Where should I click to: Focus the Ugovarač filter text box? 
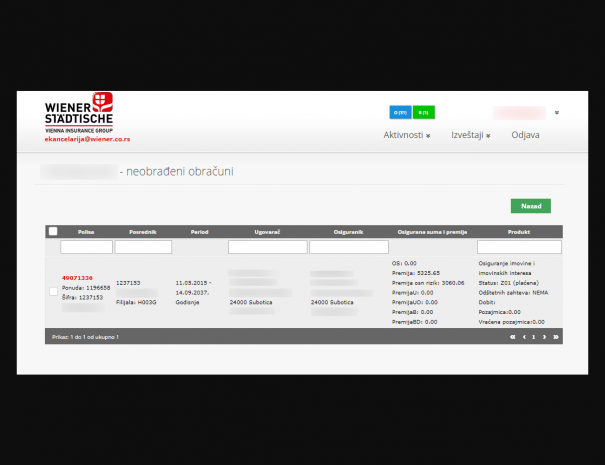pos(267,246)
